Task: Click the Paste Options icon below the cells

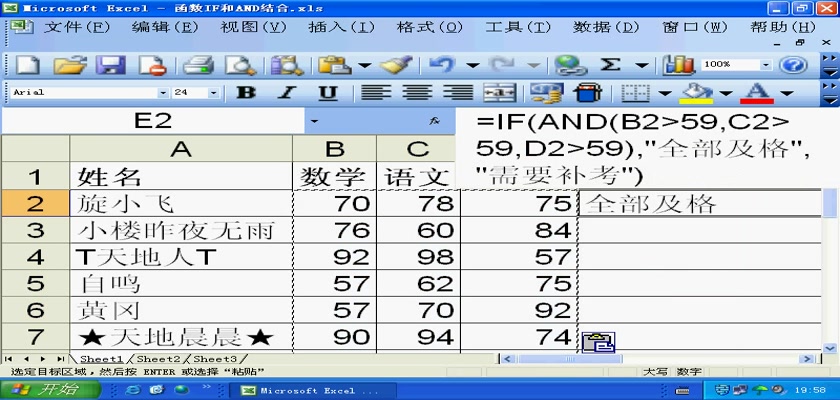Action: [x=597, y=342]
